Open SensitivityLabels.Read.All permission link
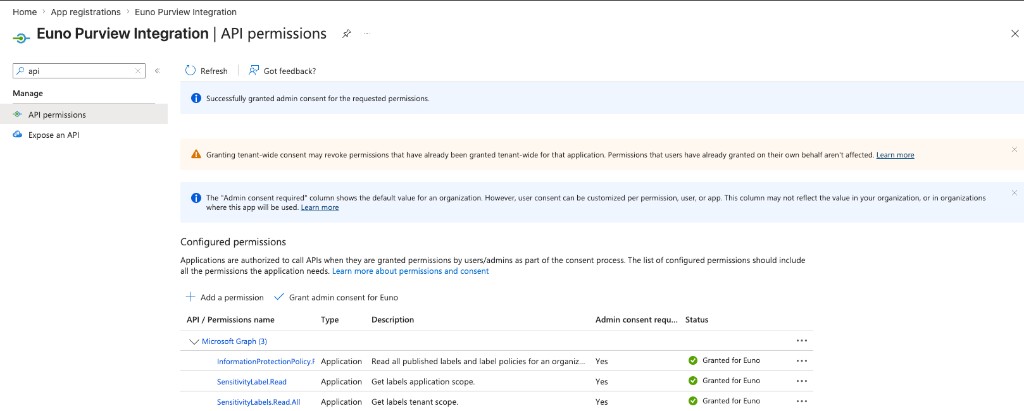 tap(259, 402)
